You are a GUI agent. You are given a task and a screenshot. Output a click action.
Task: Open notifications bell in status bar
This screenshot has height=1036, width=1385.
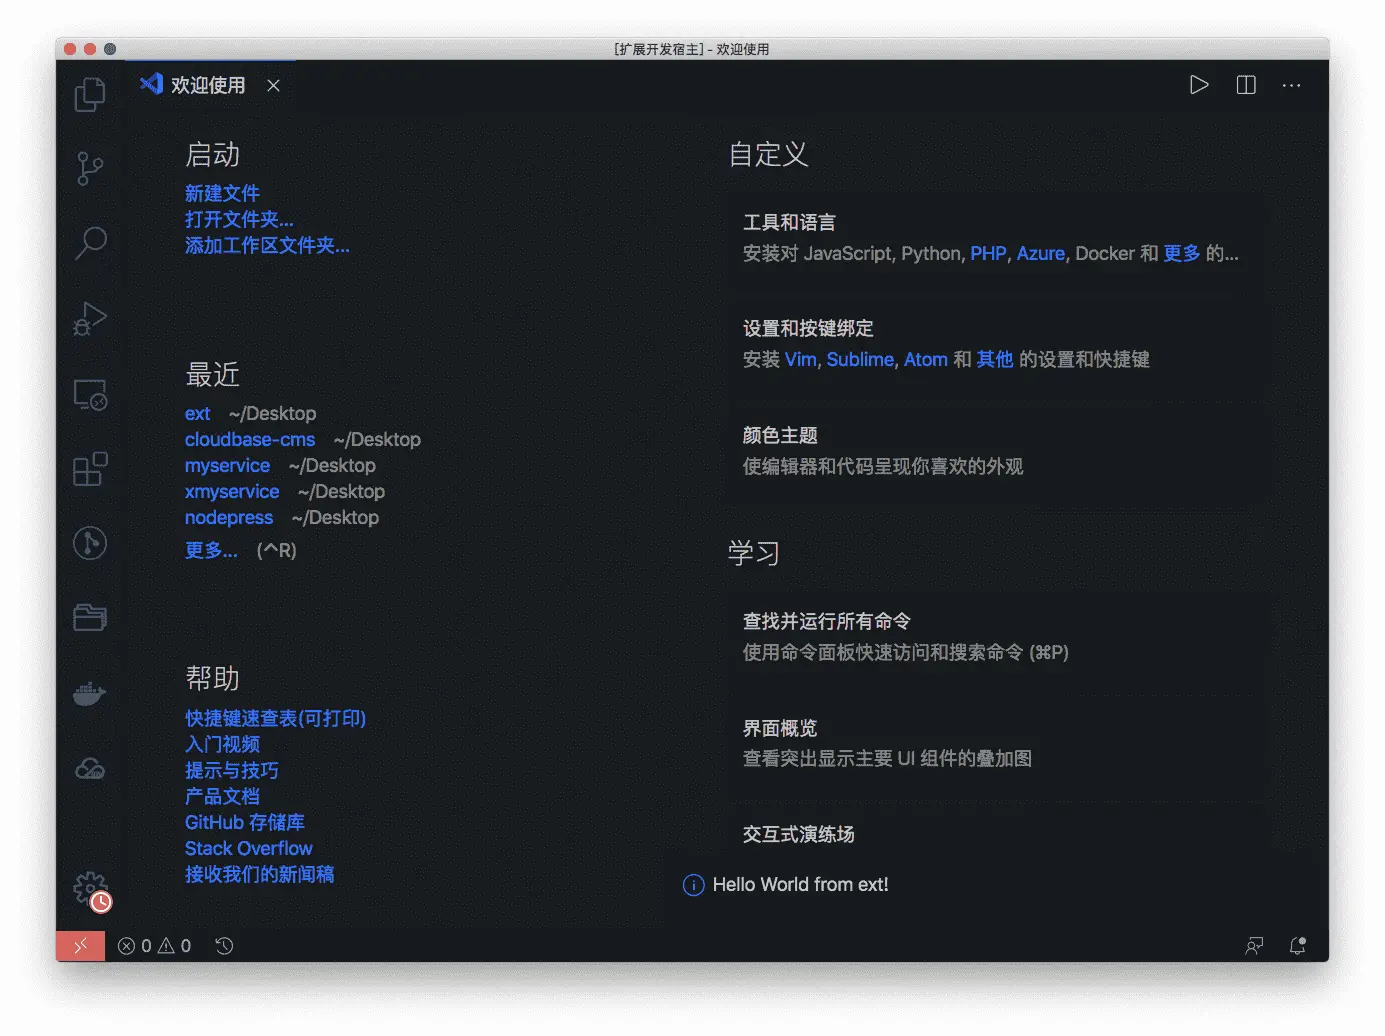click(x=1297, y=946)
